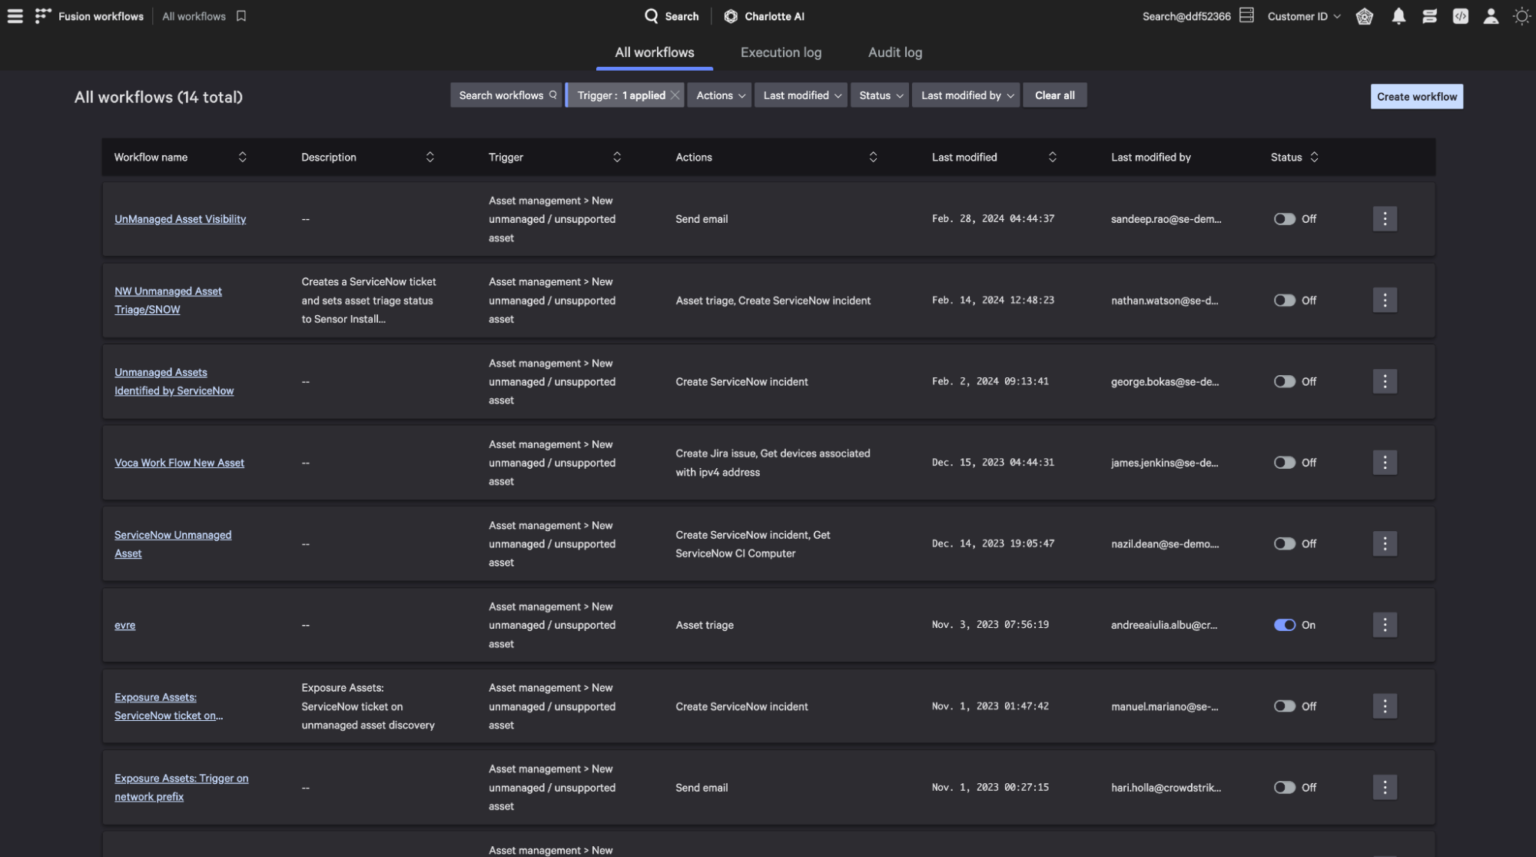Screen dimensions: 1536x857
Task: Open the Charlotte AI assistant
Action: (763, 15)
